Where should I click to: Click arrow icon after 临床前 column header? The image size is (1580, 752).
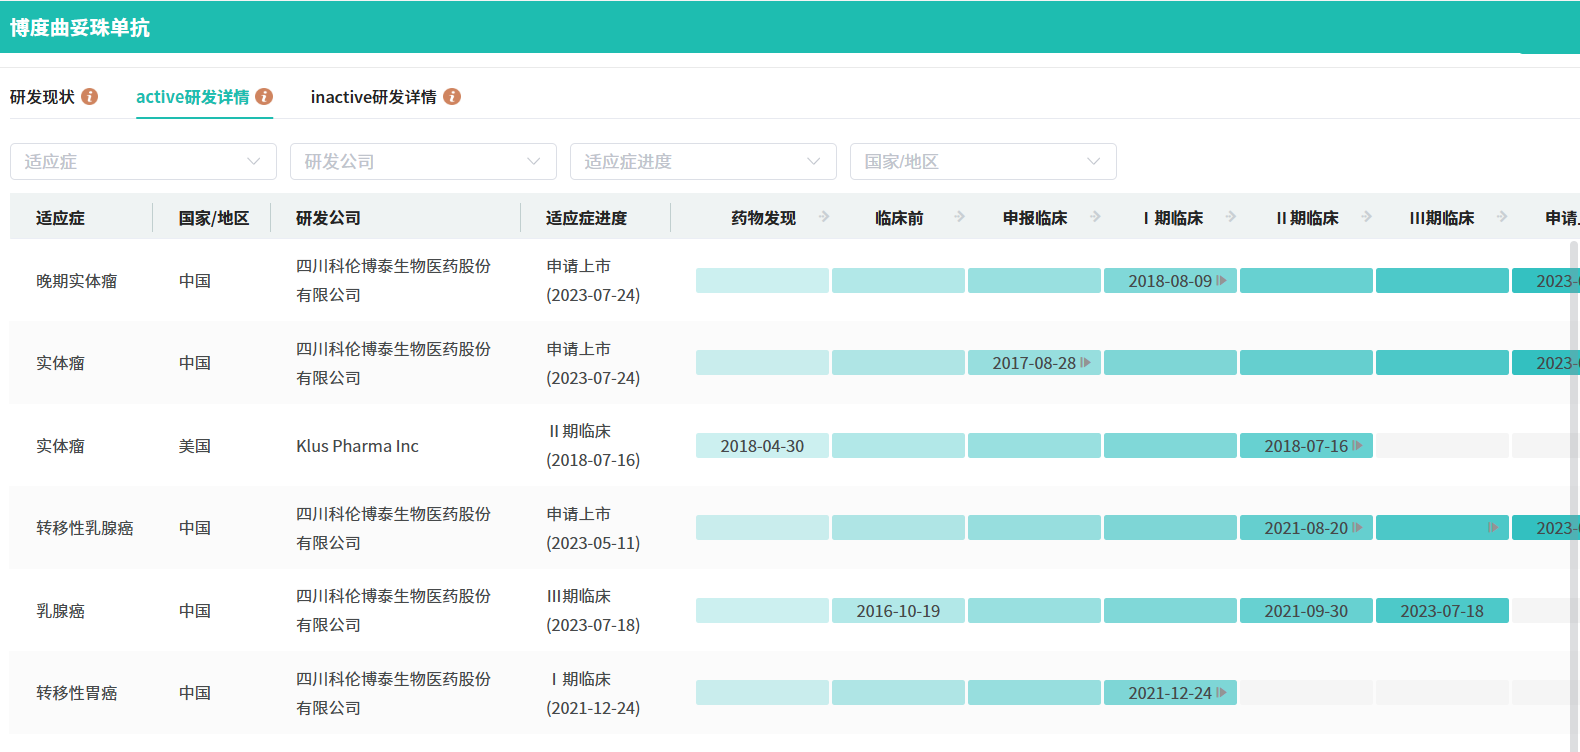coord(960,217)
